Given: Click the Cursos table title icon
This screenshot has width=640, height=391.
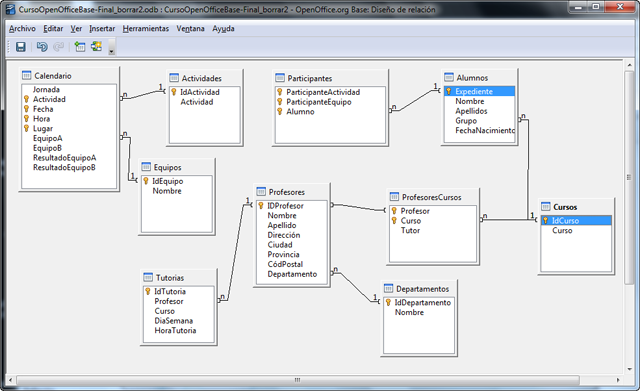Looking at the screenshot, I should (x=546, y=207).
